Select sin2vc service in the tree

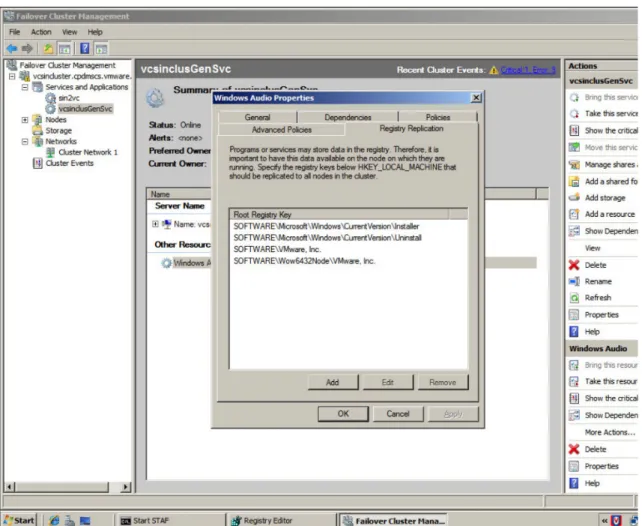click(x=69, y=98)
